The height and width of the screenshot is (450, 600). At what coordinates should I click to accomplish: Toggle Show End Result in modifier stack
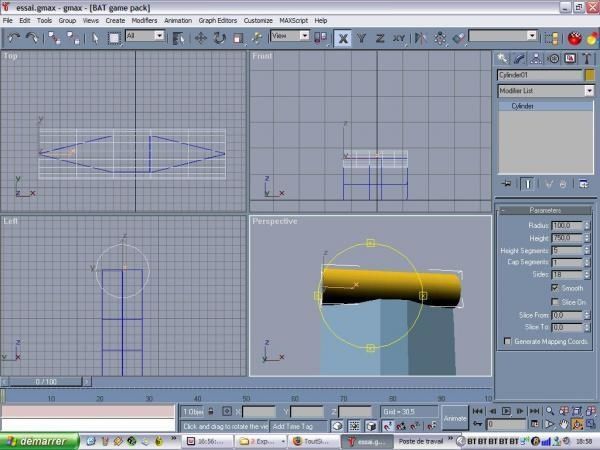pyautogui.click(x=527, y=184)
